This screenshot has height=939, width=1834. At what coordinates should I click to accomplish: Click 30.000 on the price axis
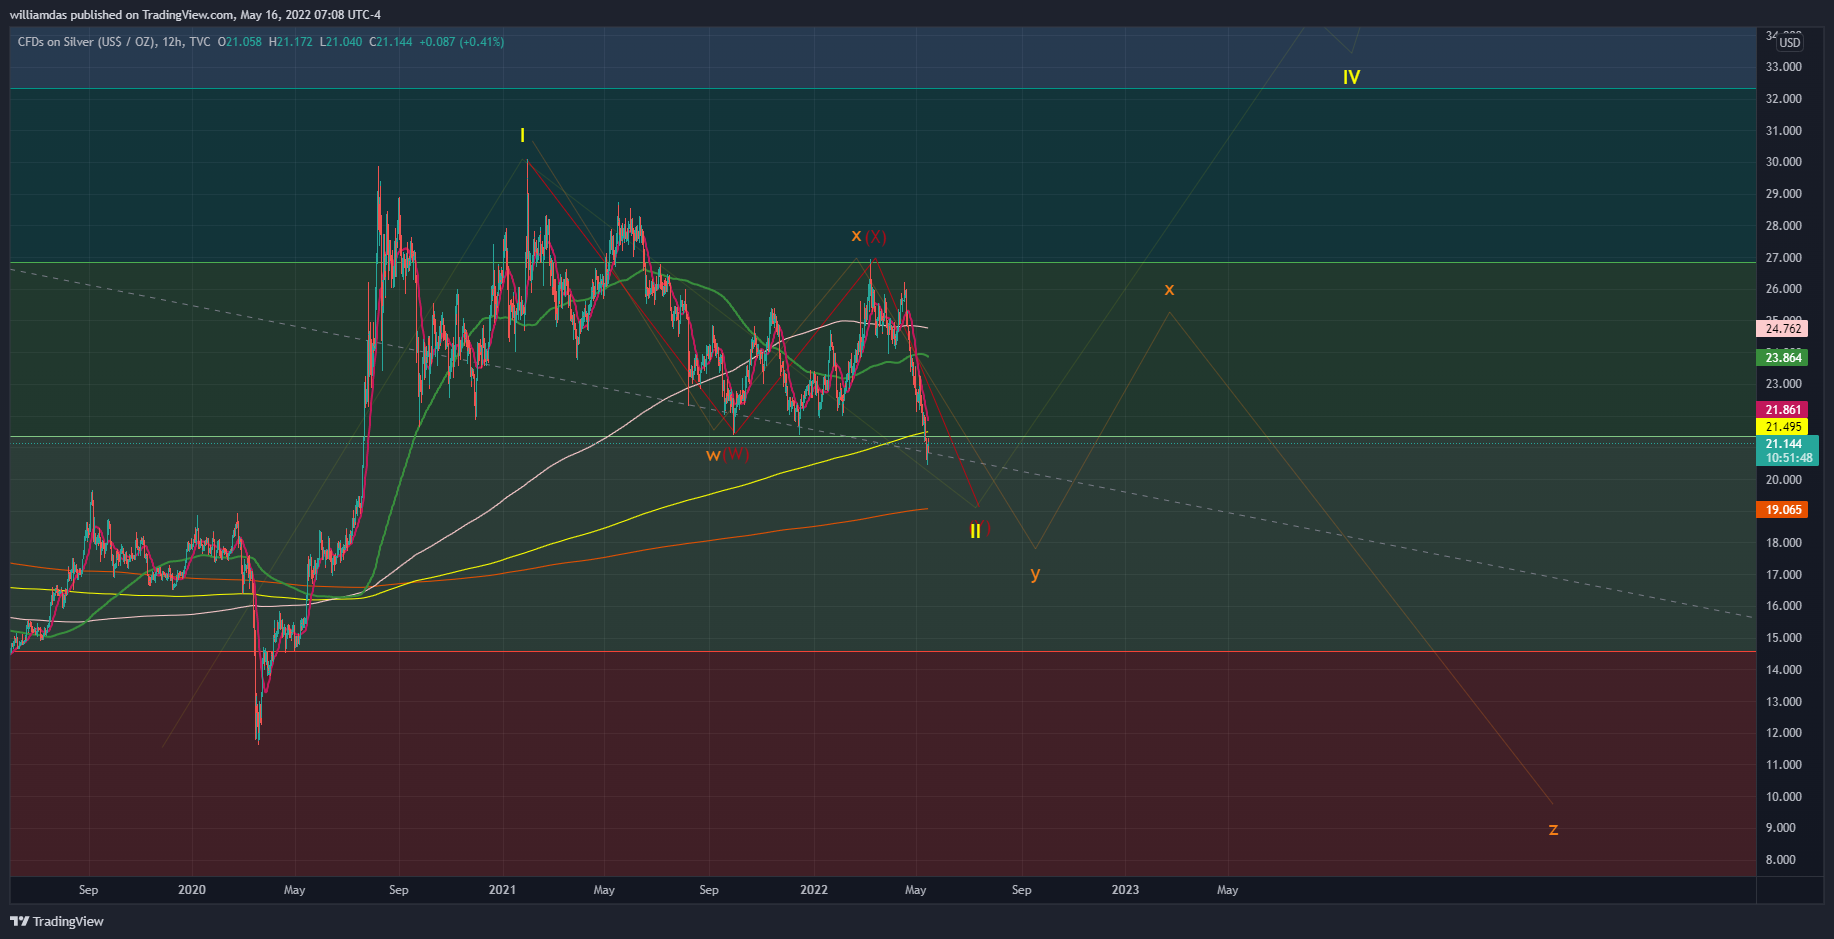coord(1783,162)
